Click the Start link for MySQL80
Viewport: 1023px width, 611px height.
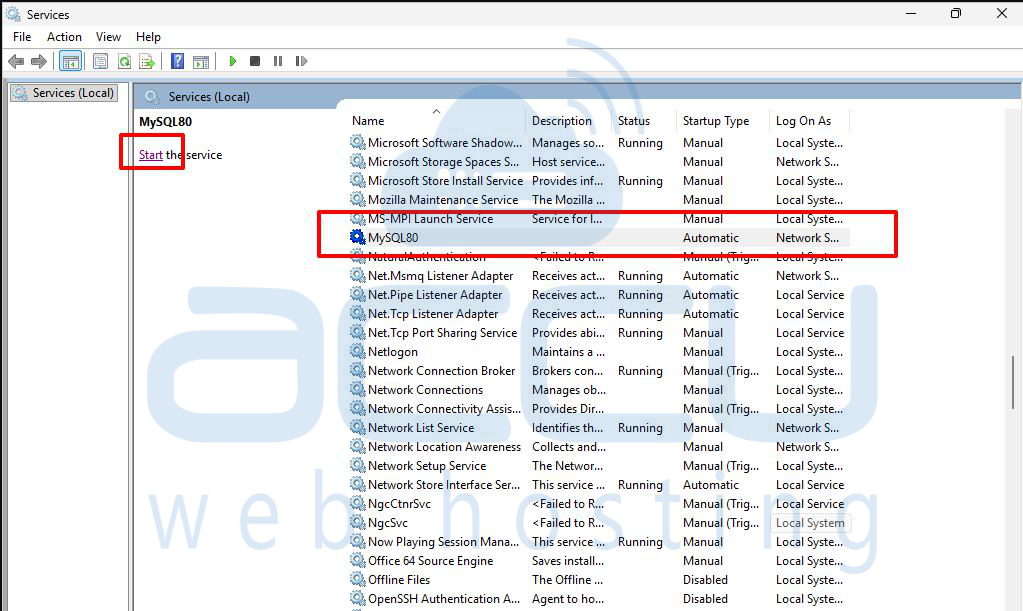click(x=151, y=155)
